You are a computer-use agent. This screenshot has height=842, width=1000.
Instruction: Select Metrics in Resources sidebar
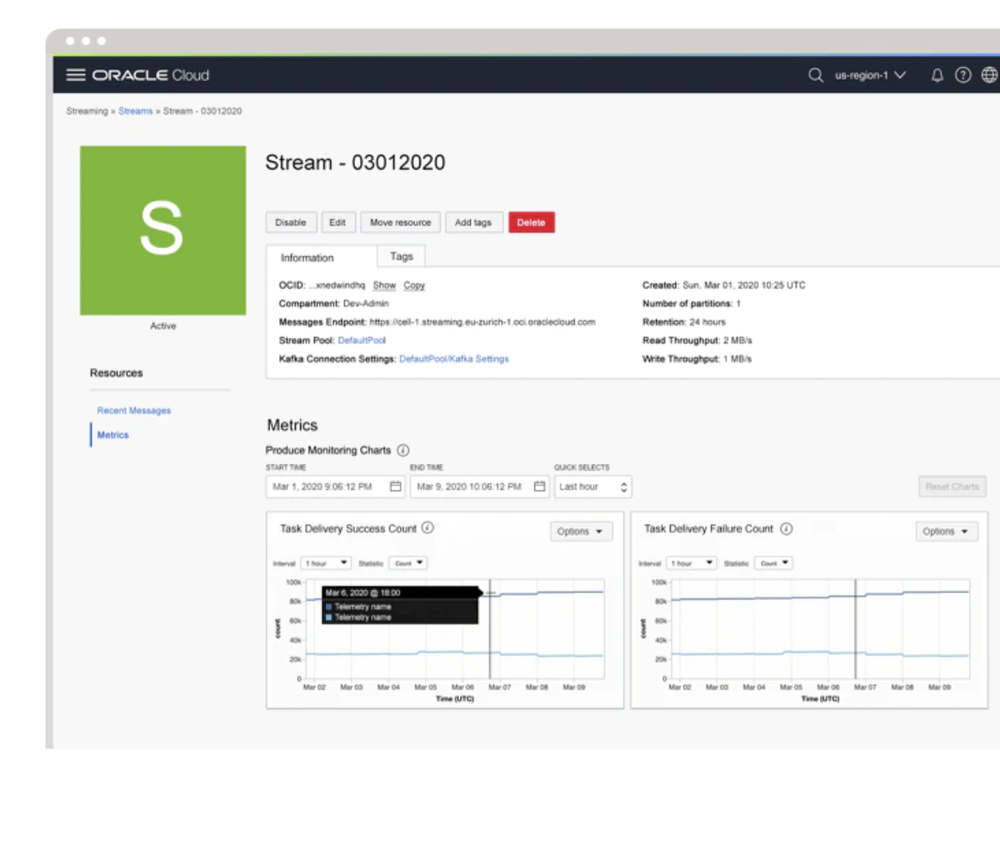tap(113, 435)
